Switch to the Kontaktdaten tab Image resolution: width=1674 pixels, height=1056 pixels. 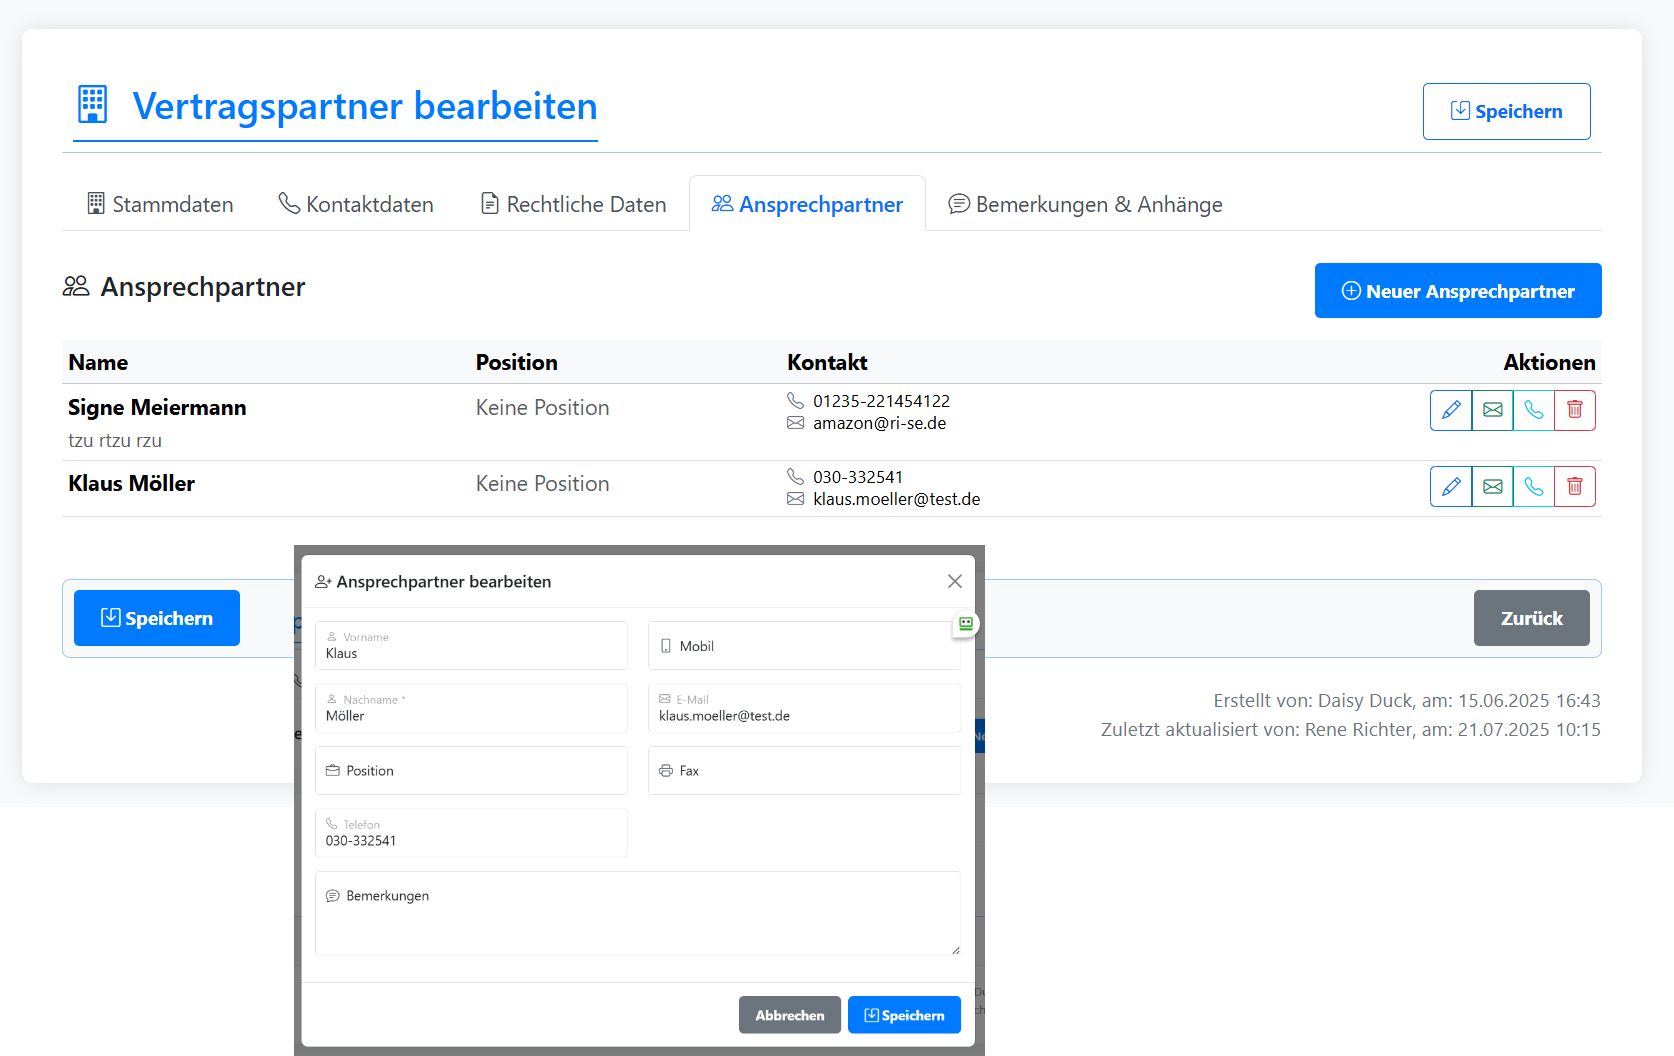click(356, 204)
